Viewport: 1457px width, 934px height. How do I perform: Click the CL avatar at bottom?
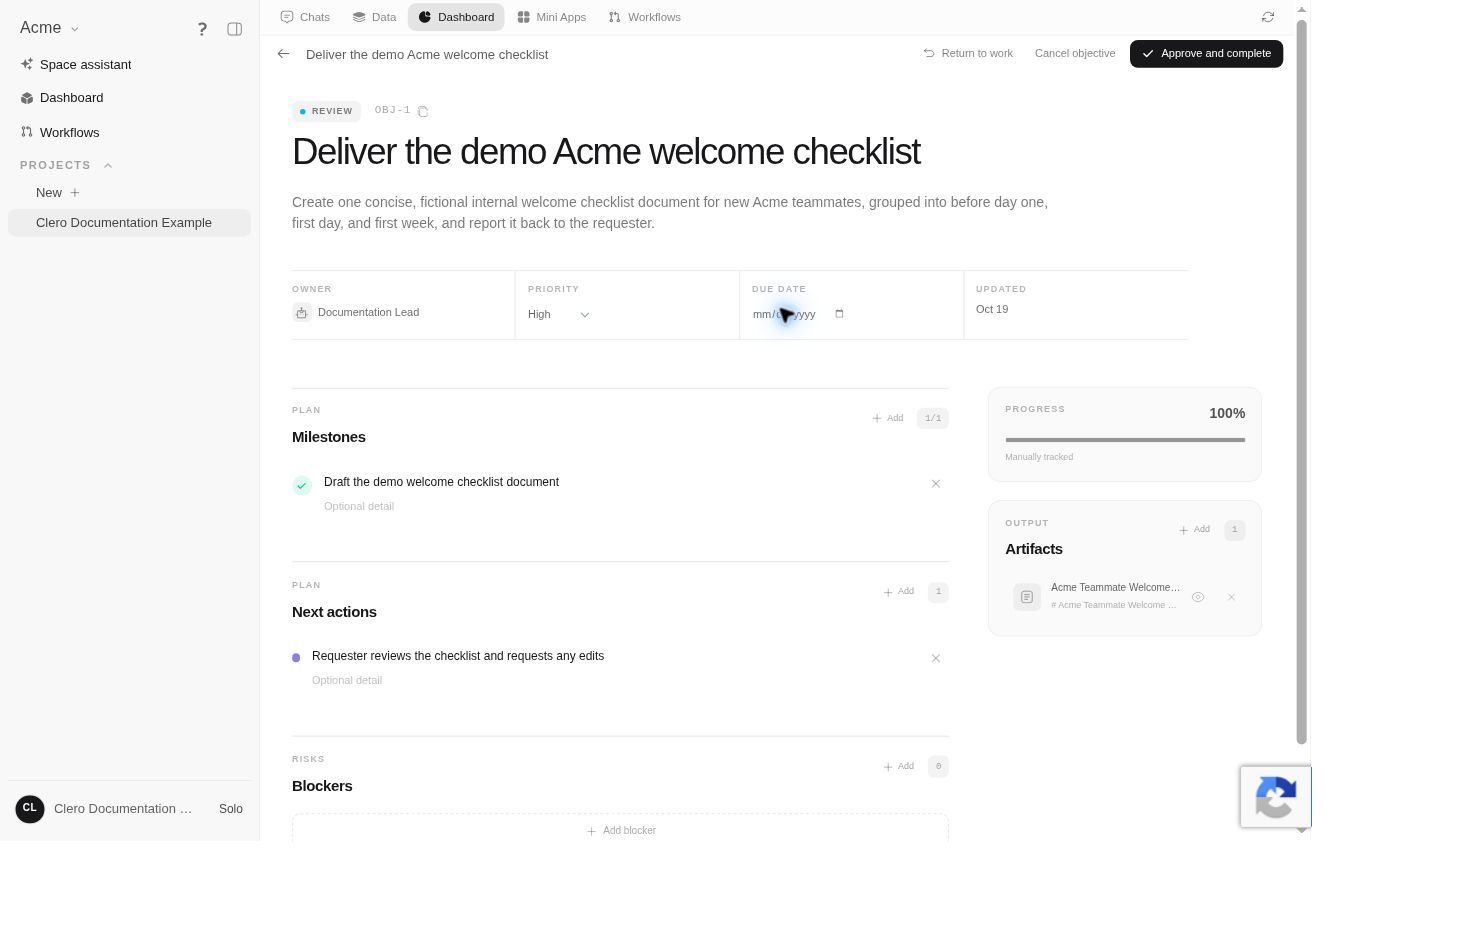coord(30,809)
